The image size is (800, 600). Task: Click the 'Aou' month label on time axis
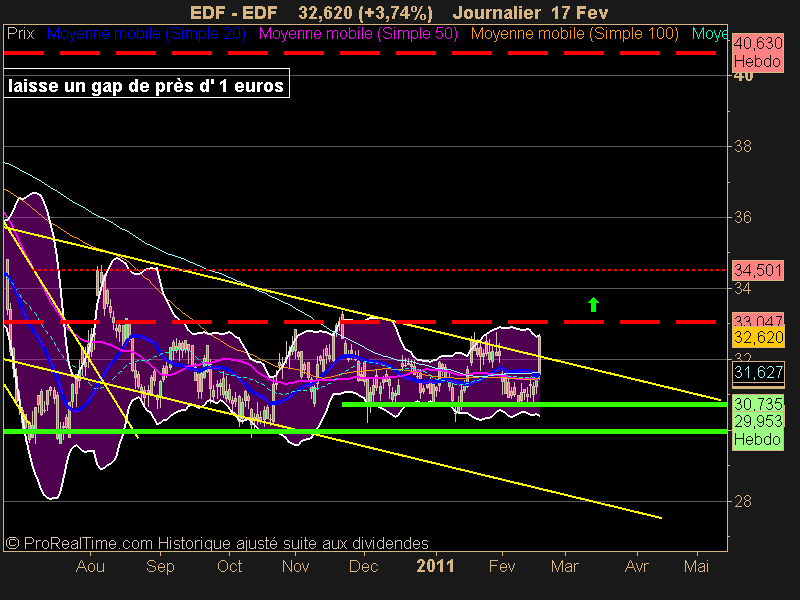pyautogui.click(x=90, y=566)
